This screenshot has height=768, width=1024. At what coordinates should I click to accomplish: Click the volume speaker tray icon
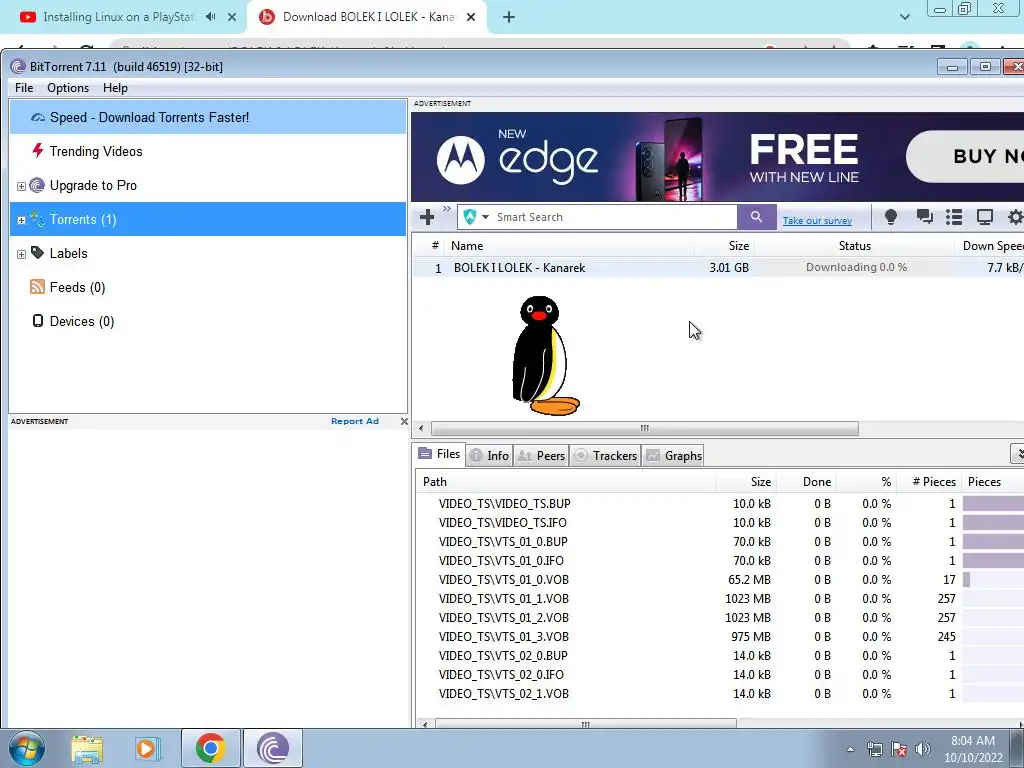(923, 749)
